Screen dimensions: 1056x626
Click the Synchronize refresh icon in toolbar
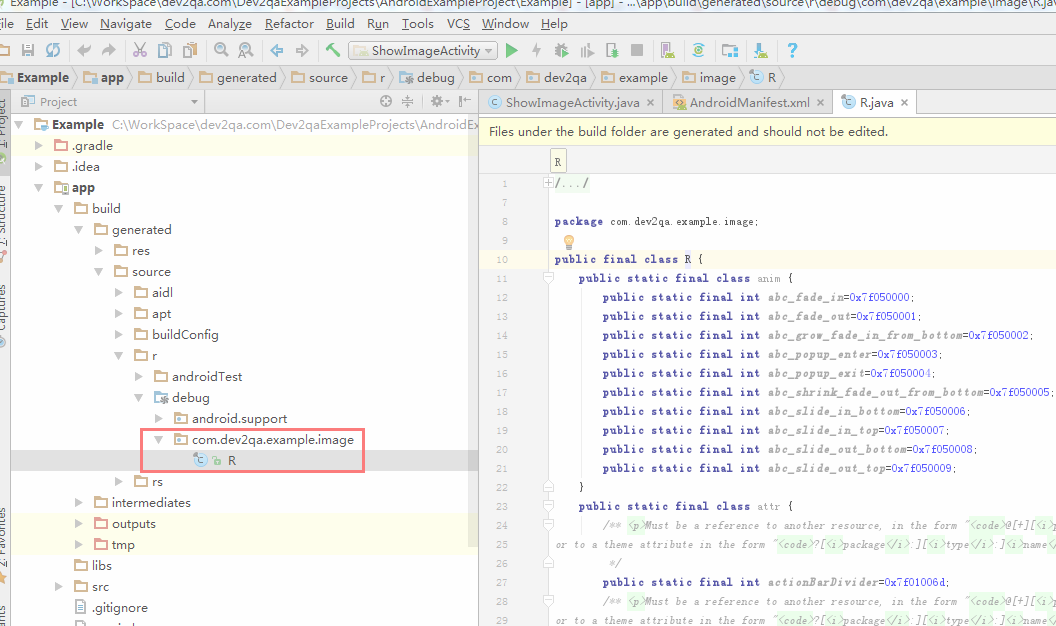click(52, 50)
